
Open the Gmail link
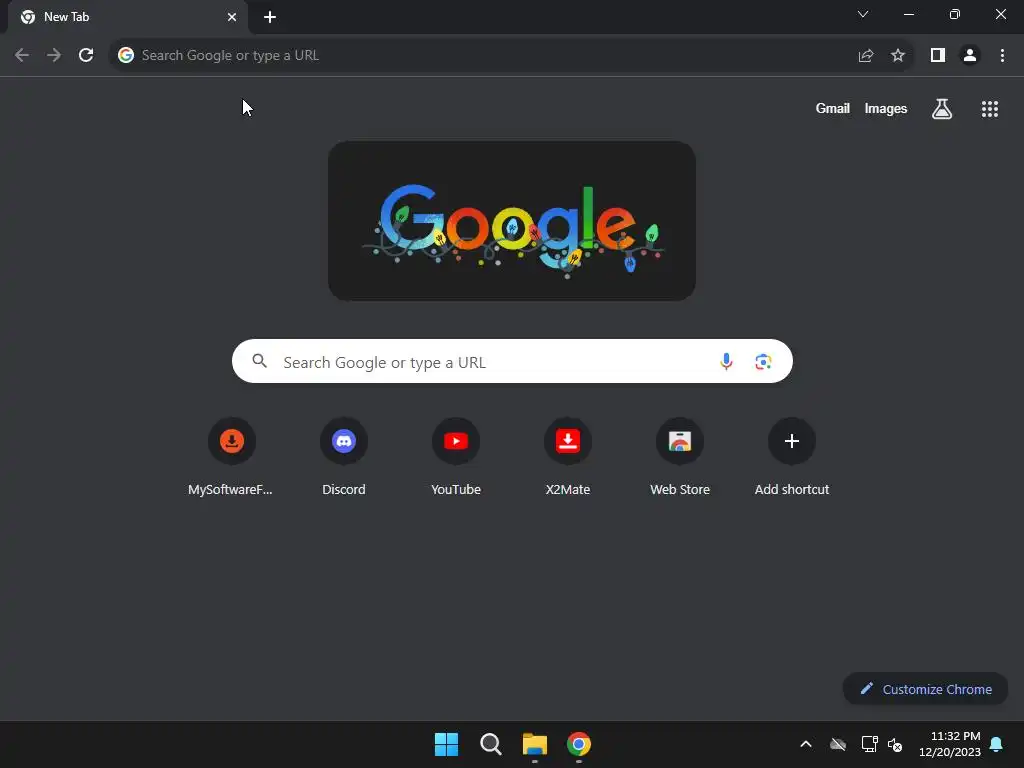tap(833, 108)
